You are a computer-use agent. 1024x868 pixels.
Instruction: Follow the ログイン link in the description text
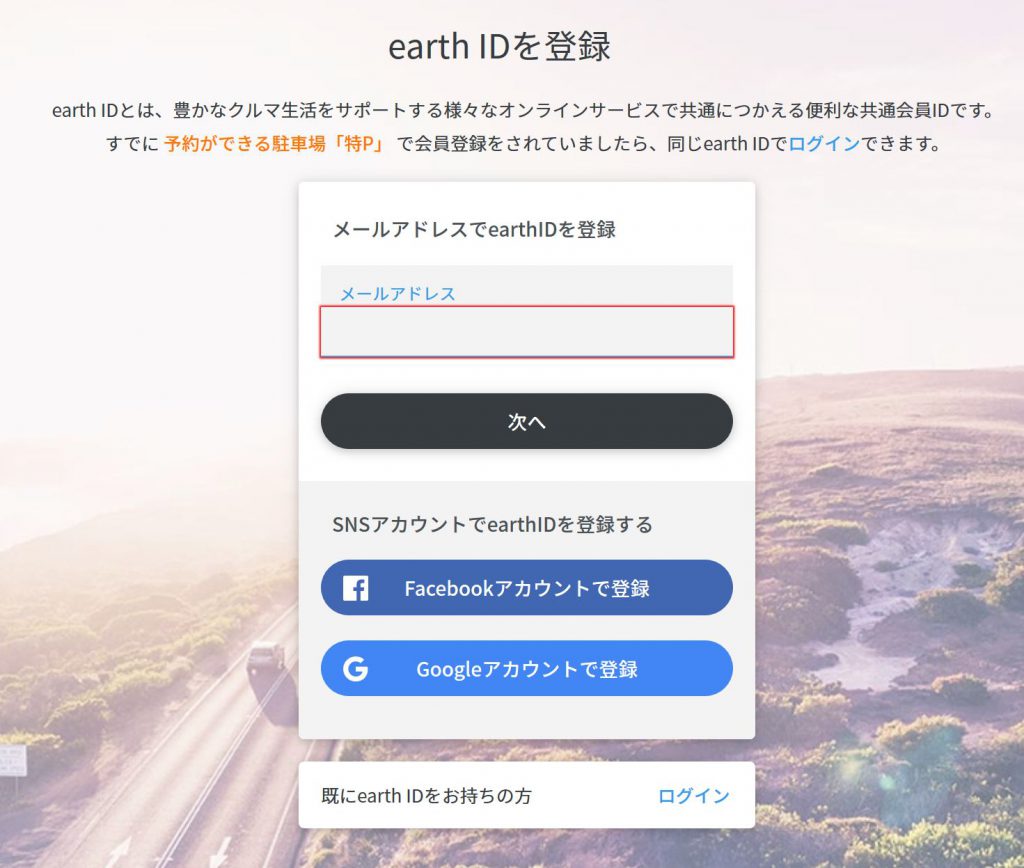tap(824, 144)
